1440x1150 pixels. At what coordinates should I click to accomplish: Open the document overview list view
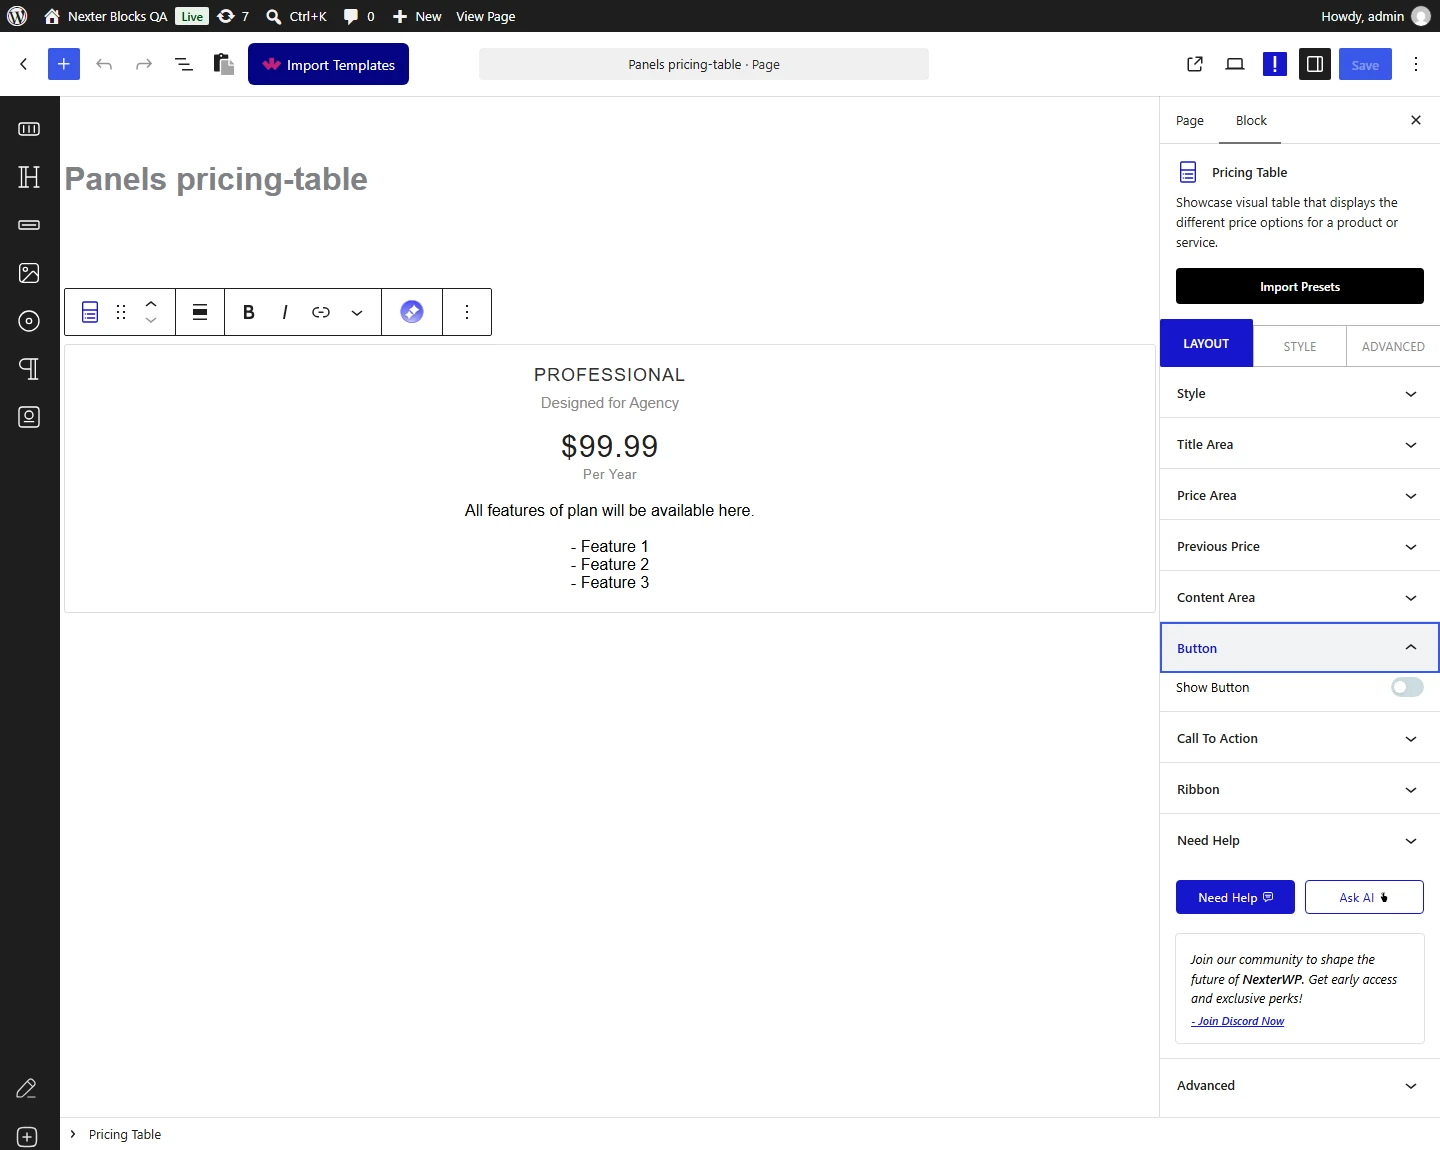(184, 64)
